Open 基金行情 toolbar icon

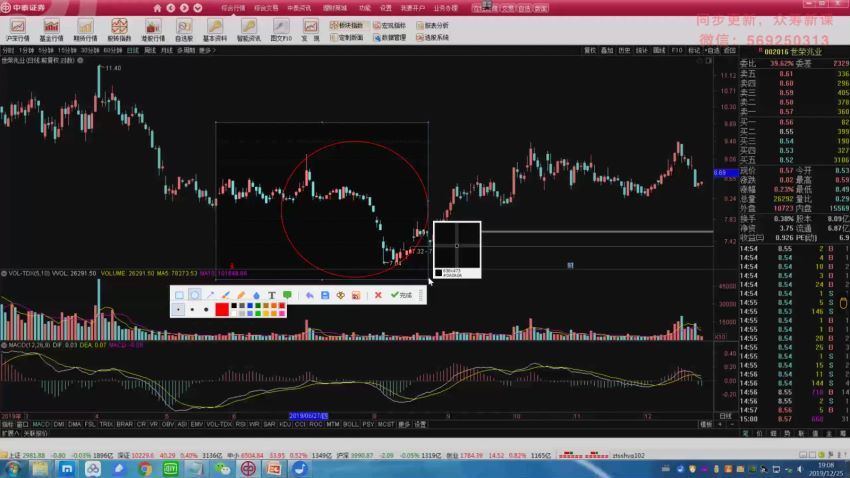[x=51, y=30]
